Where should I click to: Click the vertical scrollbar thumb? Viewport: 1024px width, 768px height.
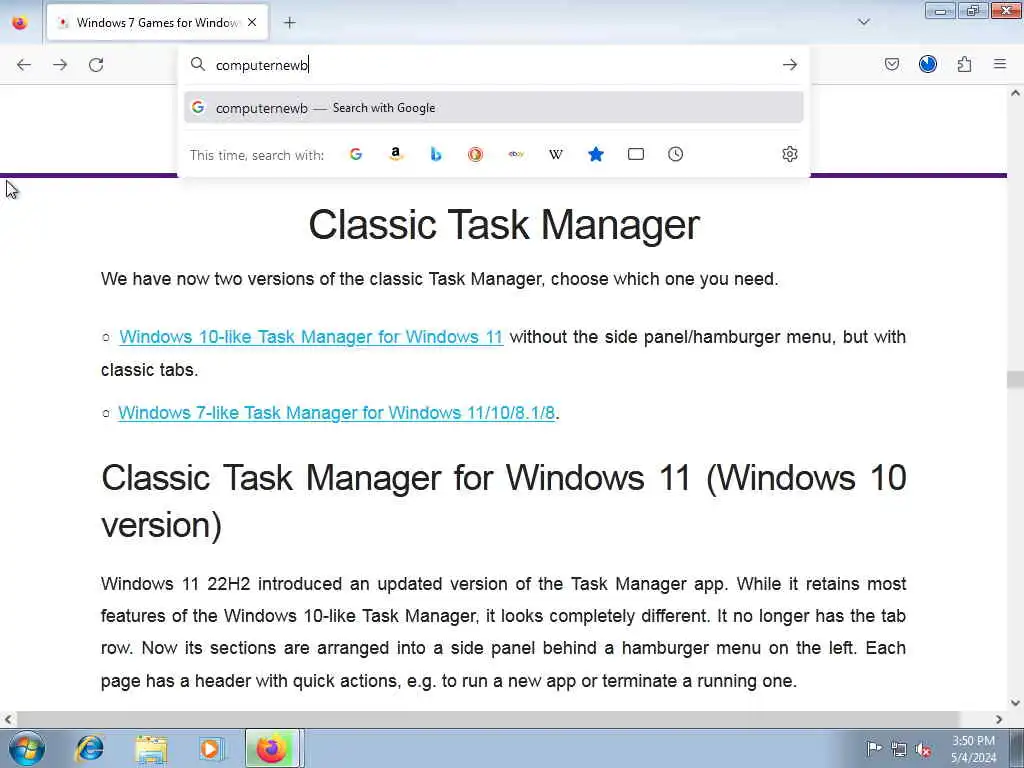(1015, 379)
